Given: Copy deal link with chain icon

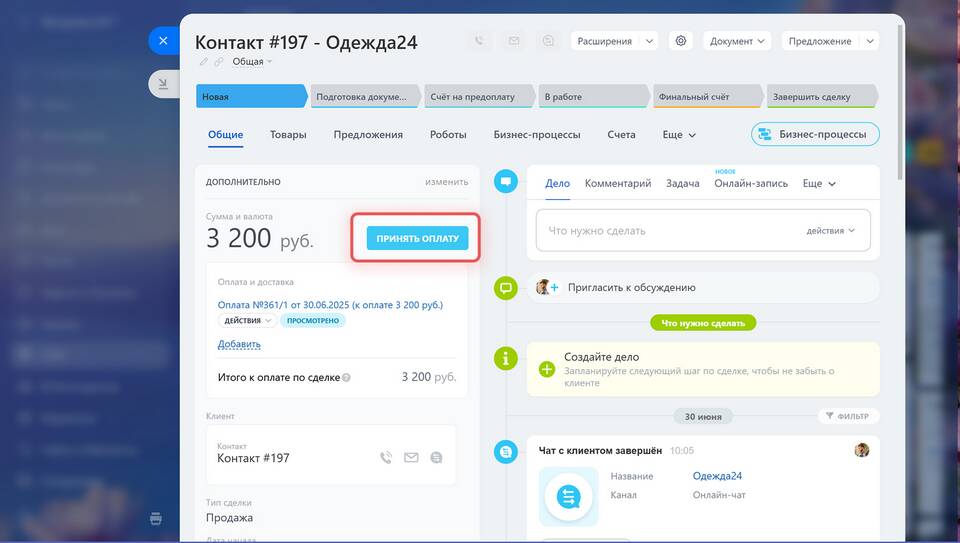Looking at the screenshot, I should 219,62.
